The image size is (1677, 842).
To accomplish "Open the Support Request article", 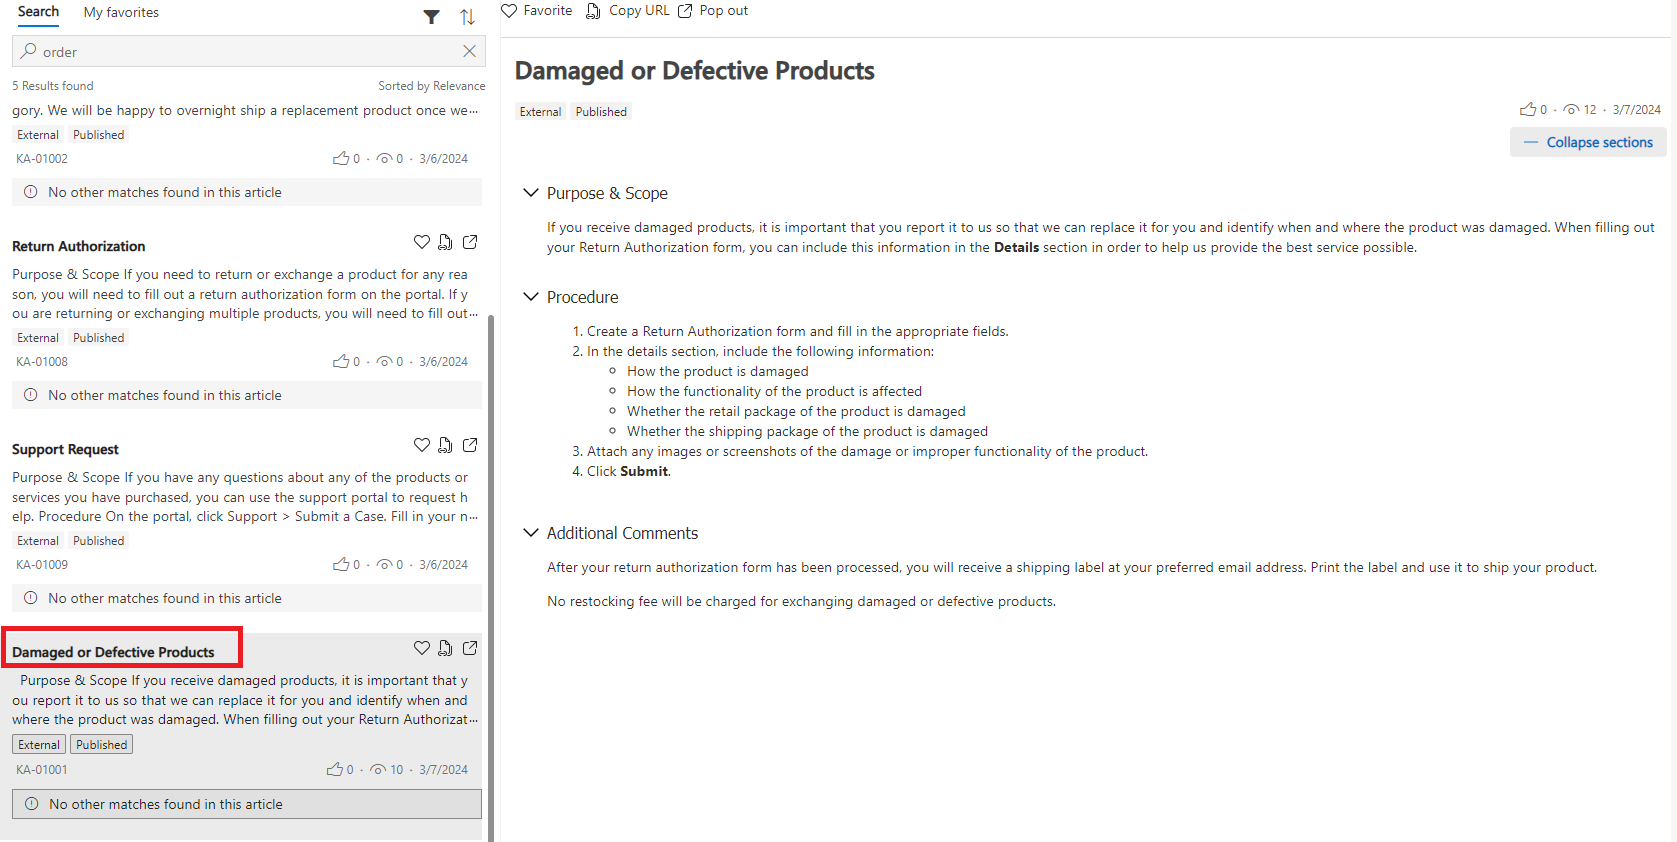I will (65, 449).
